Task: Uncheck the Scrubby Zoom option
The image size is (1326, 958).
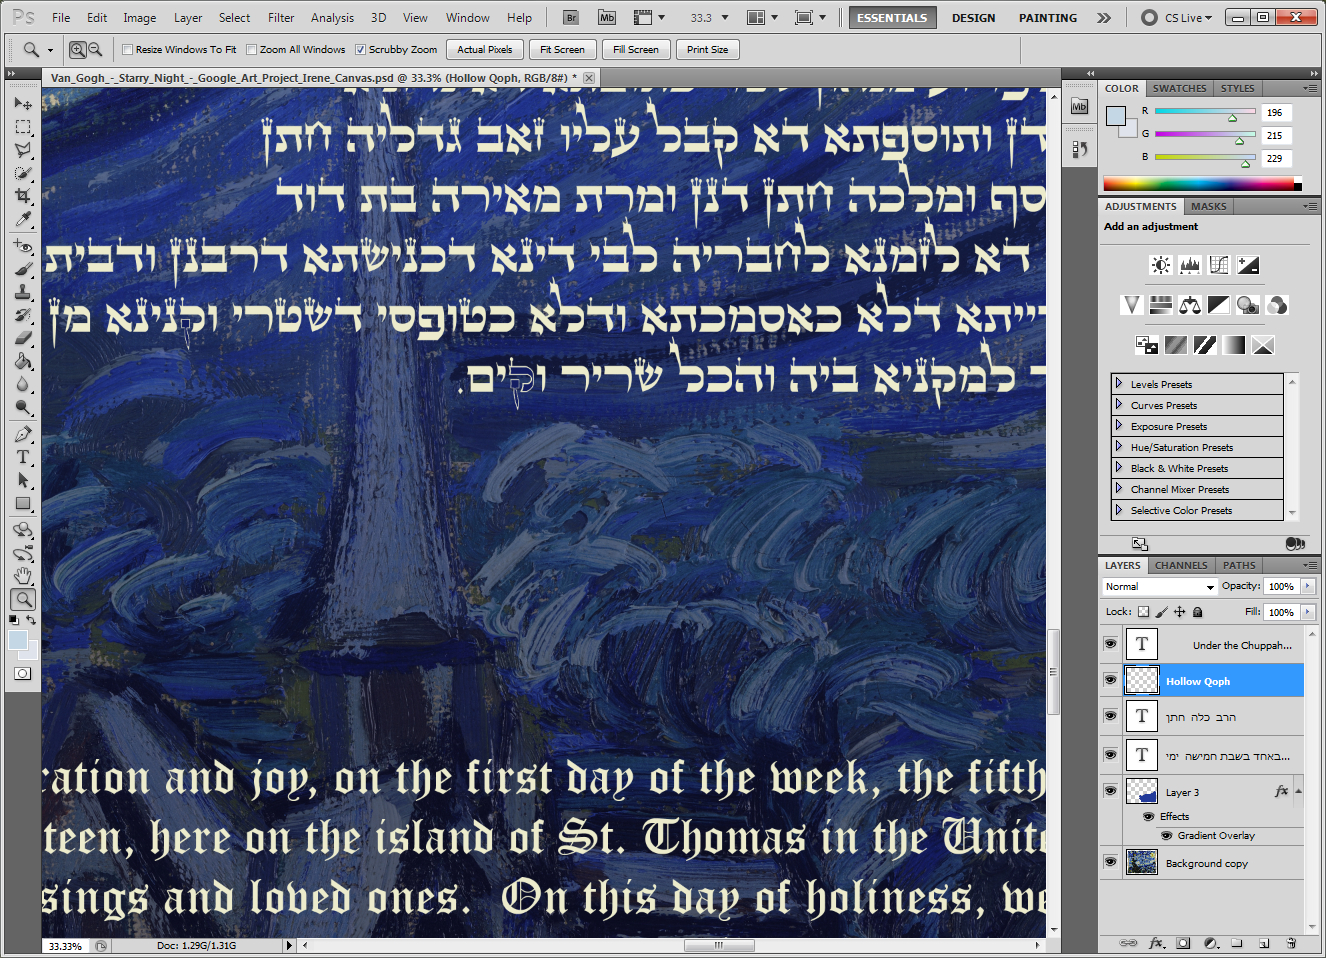Action: pyautogui.click(x=361, y=49)
